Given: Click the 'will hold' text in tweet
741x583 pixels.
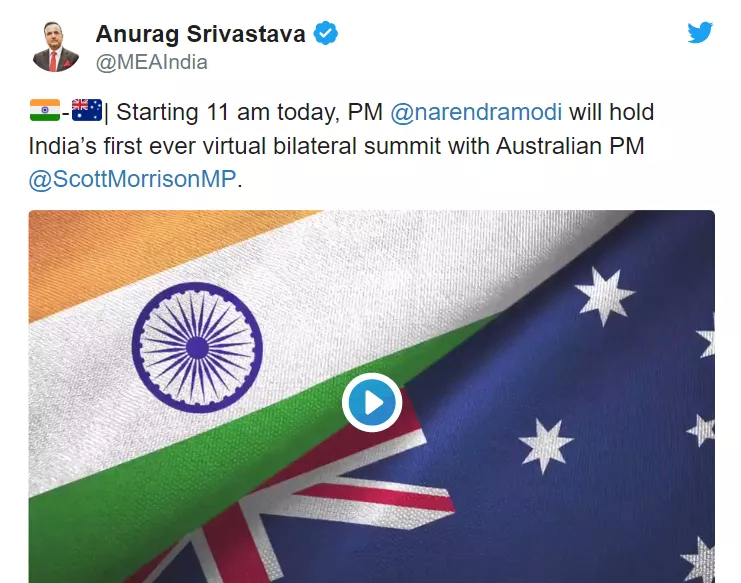Looking at the screenshot, I should click(612, 112).
